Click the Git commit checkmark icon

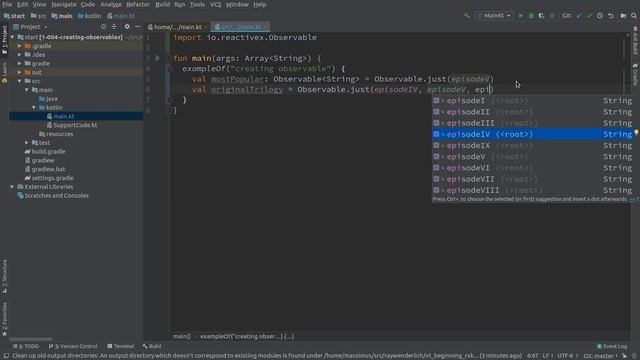[589, 16]
